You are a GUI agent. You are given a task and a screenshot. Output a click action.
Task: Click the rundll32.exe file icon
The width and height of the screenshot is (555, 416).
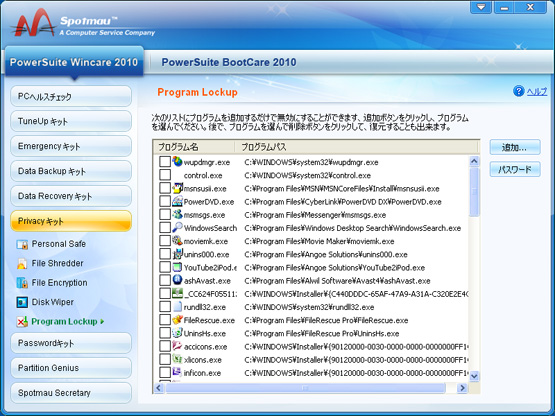pos(177,307)
